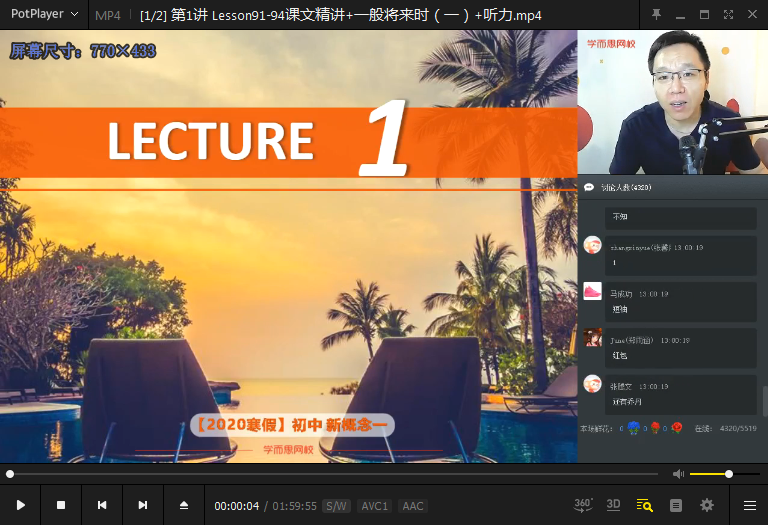Click the video seek bar
The width and height of the screenshot is (768, 525).
pyautogui.click(x=330, y=474)
